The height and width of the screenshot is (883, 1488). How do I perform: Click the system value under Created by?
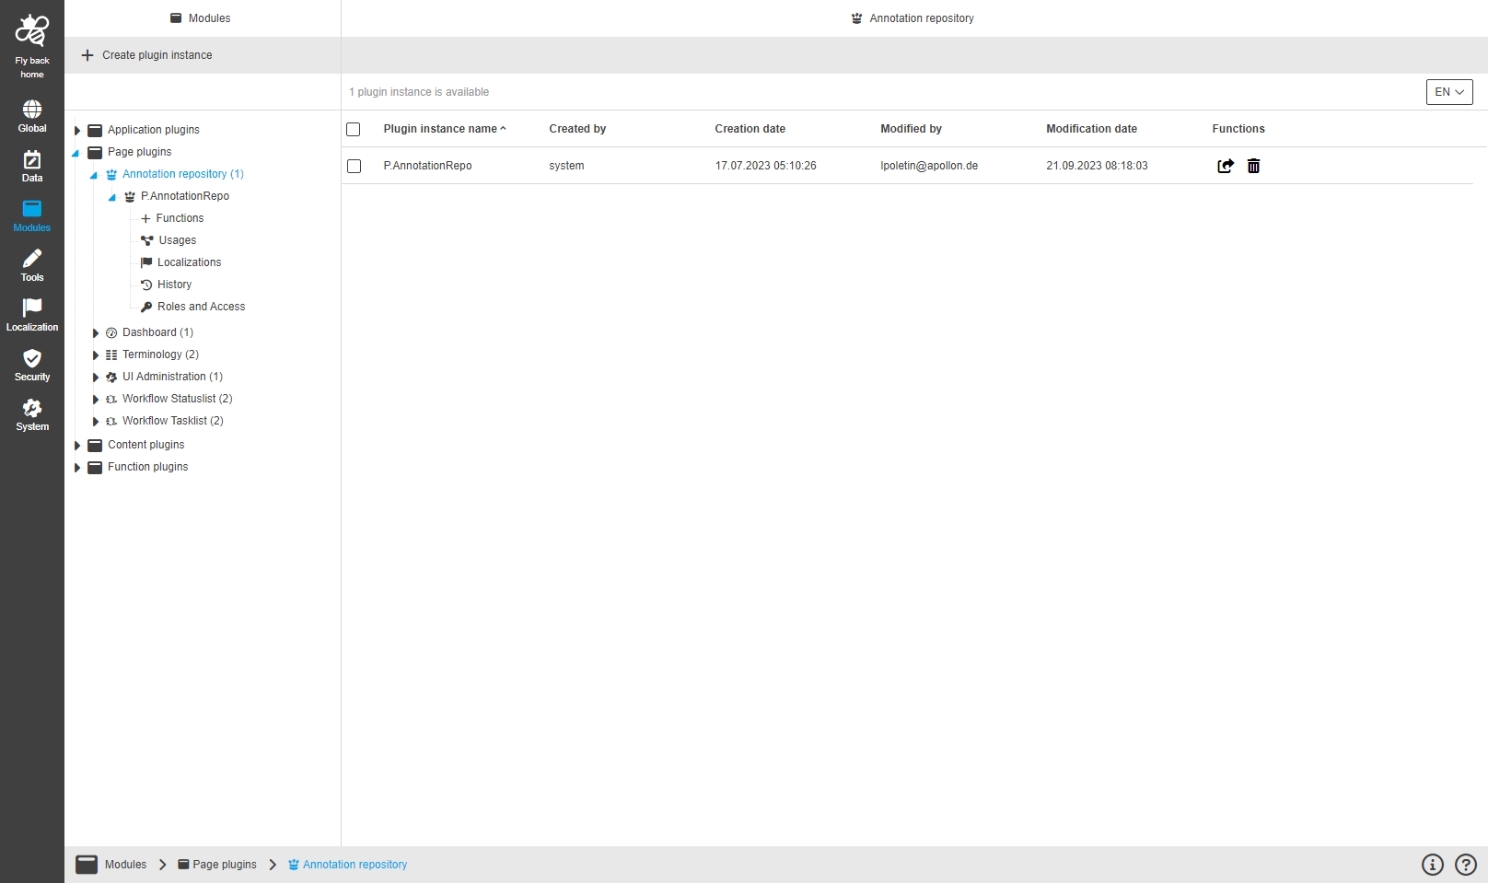coord(566,166)
